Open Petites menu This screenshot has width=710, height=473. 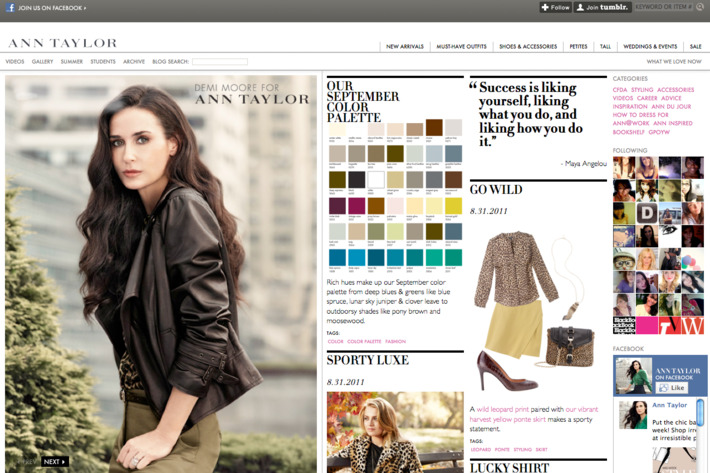[578, 46]
